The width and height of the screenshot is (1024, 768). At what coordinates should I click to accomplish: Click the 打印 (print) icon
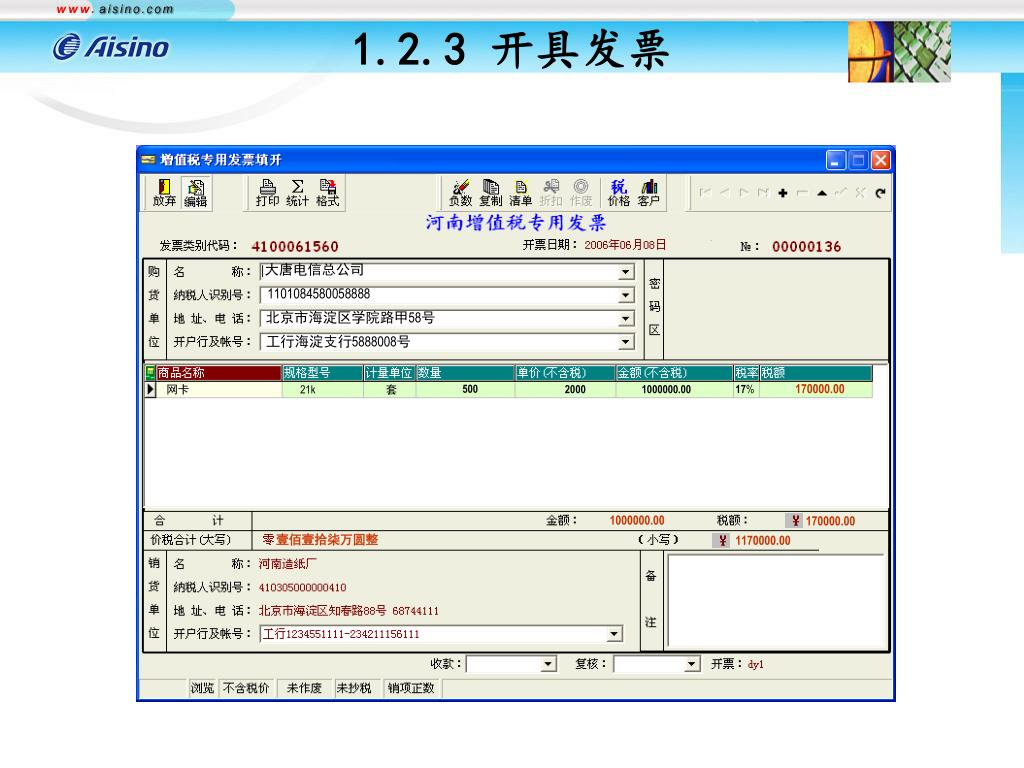click(267, 193)
